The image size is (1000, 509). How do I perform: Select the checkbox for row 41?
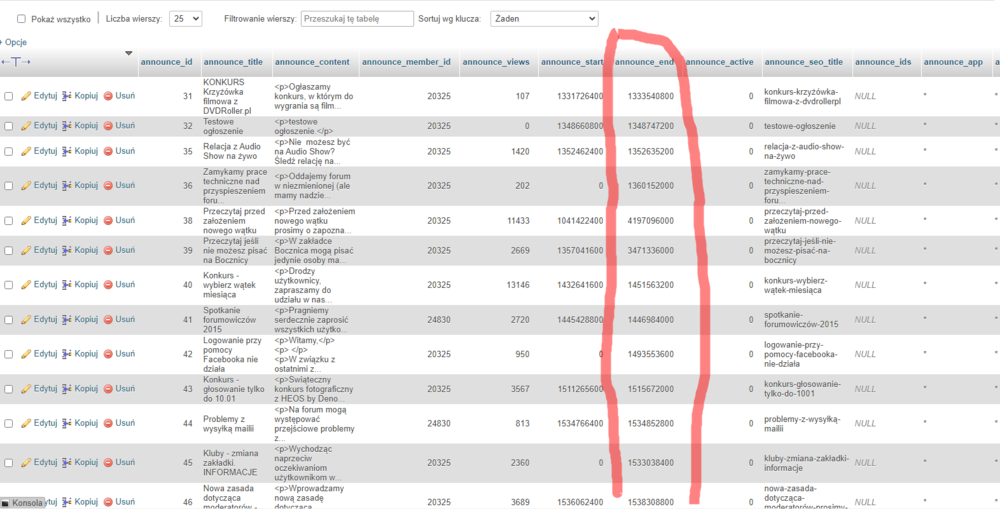click(x=8, y=320)
